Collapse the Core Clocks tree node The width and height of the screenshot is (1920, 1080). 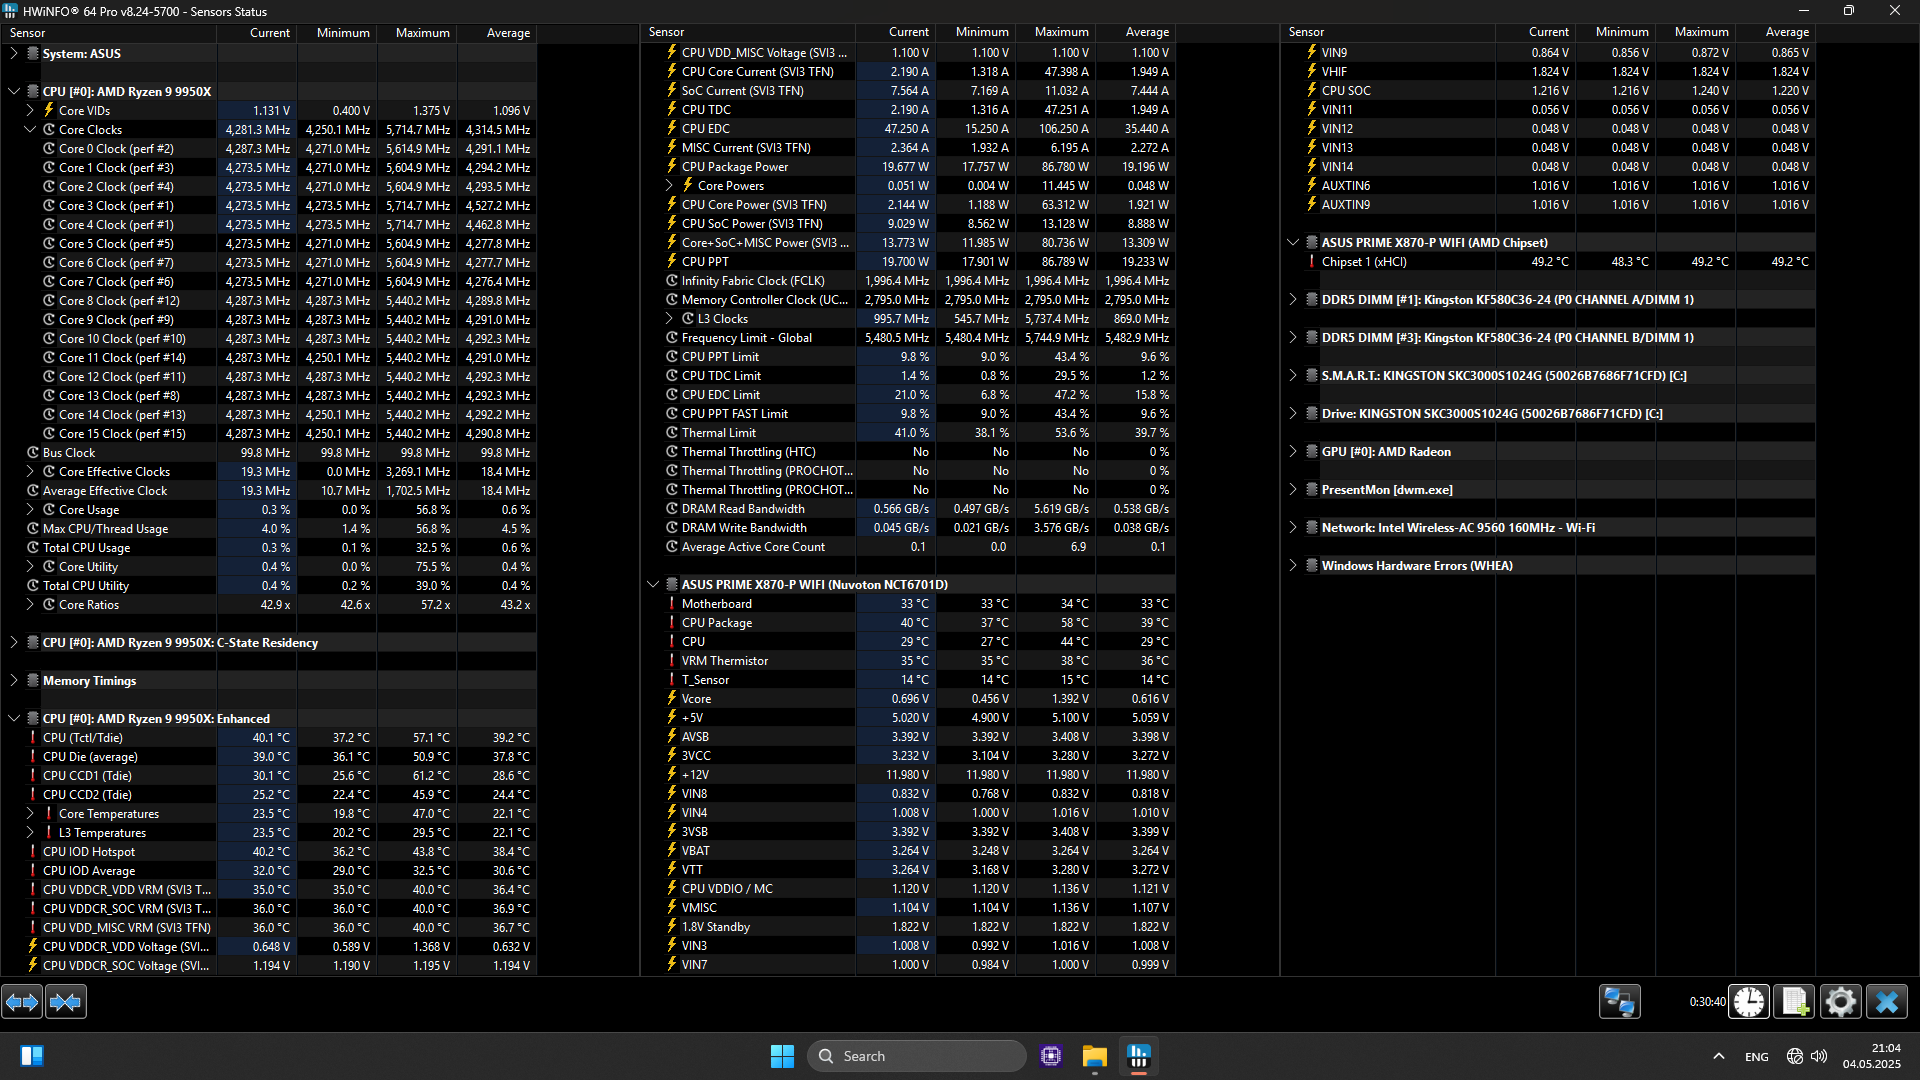click(x=30, y=130)
